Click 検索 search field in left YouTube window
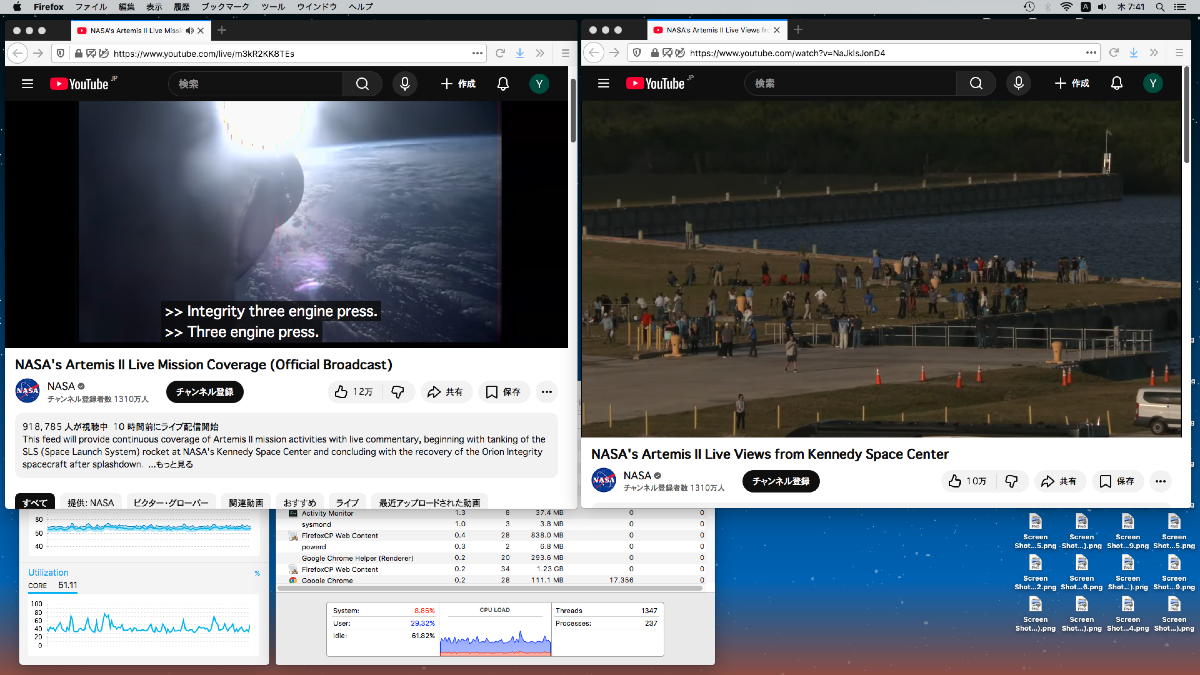The height and width of the screenshot is (675, 1200). click(x=255, y=84)
